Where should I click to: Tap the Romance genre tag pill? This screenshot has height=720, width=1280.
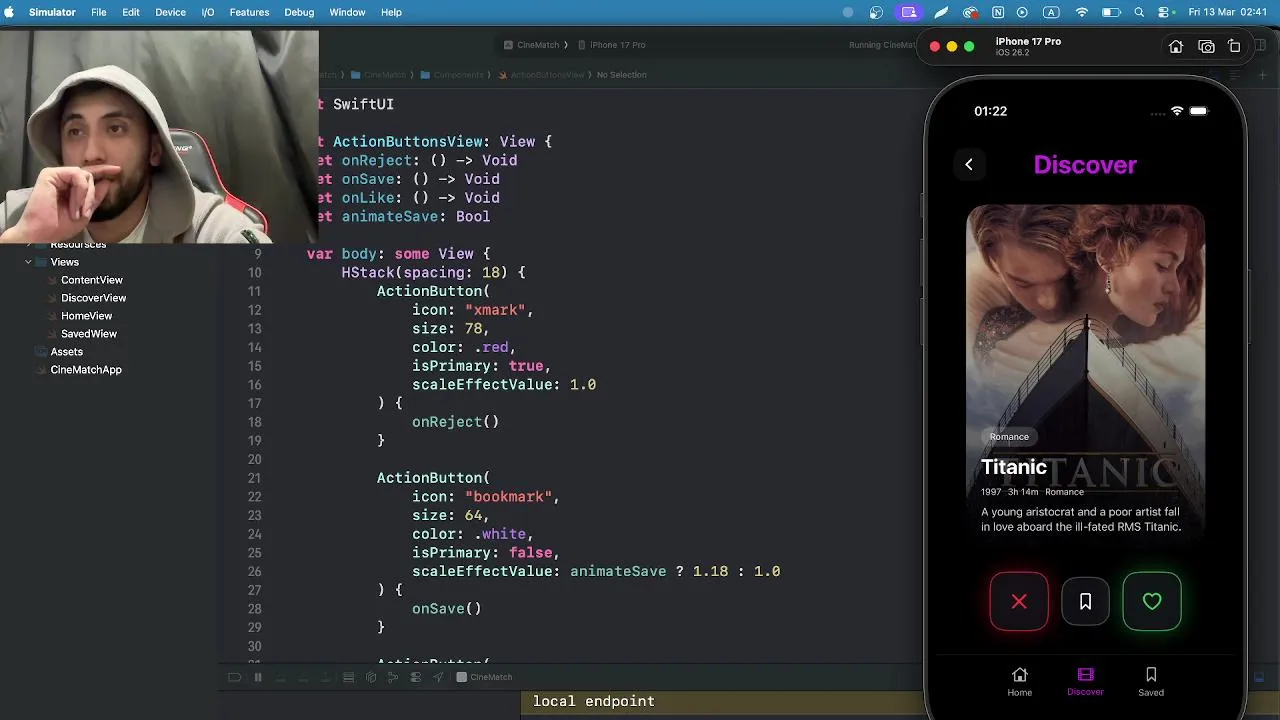tap(1009, 437)
